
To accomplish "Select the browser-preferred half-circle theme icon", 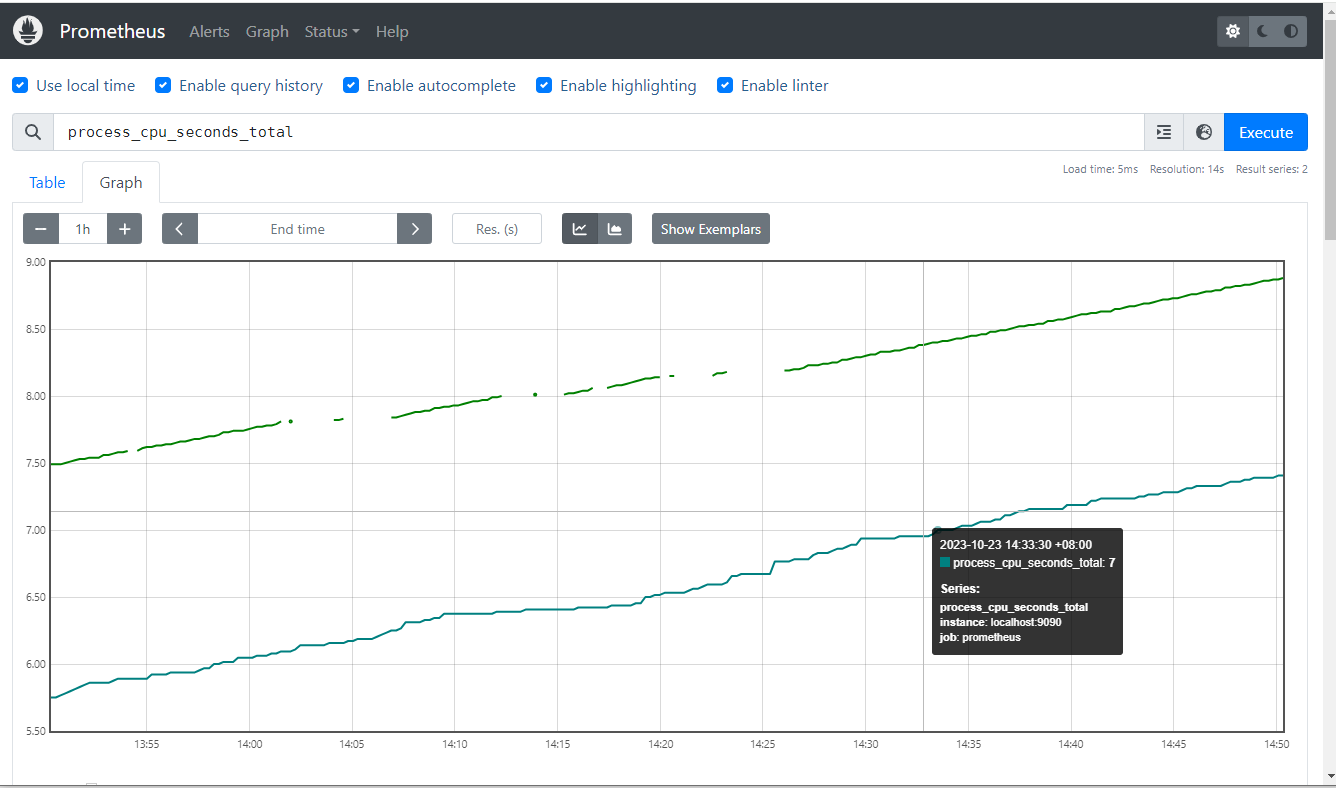I will pyautogui.click(x=1291, y=31).
